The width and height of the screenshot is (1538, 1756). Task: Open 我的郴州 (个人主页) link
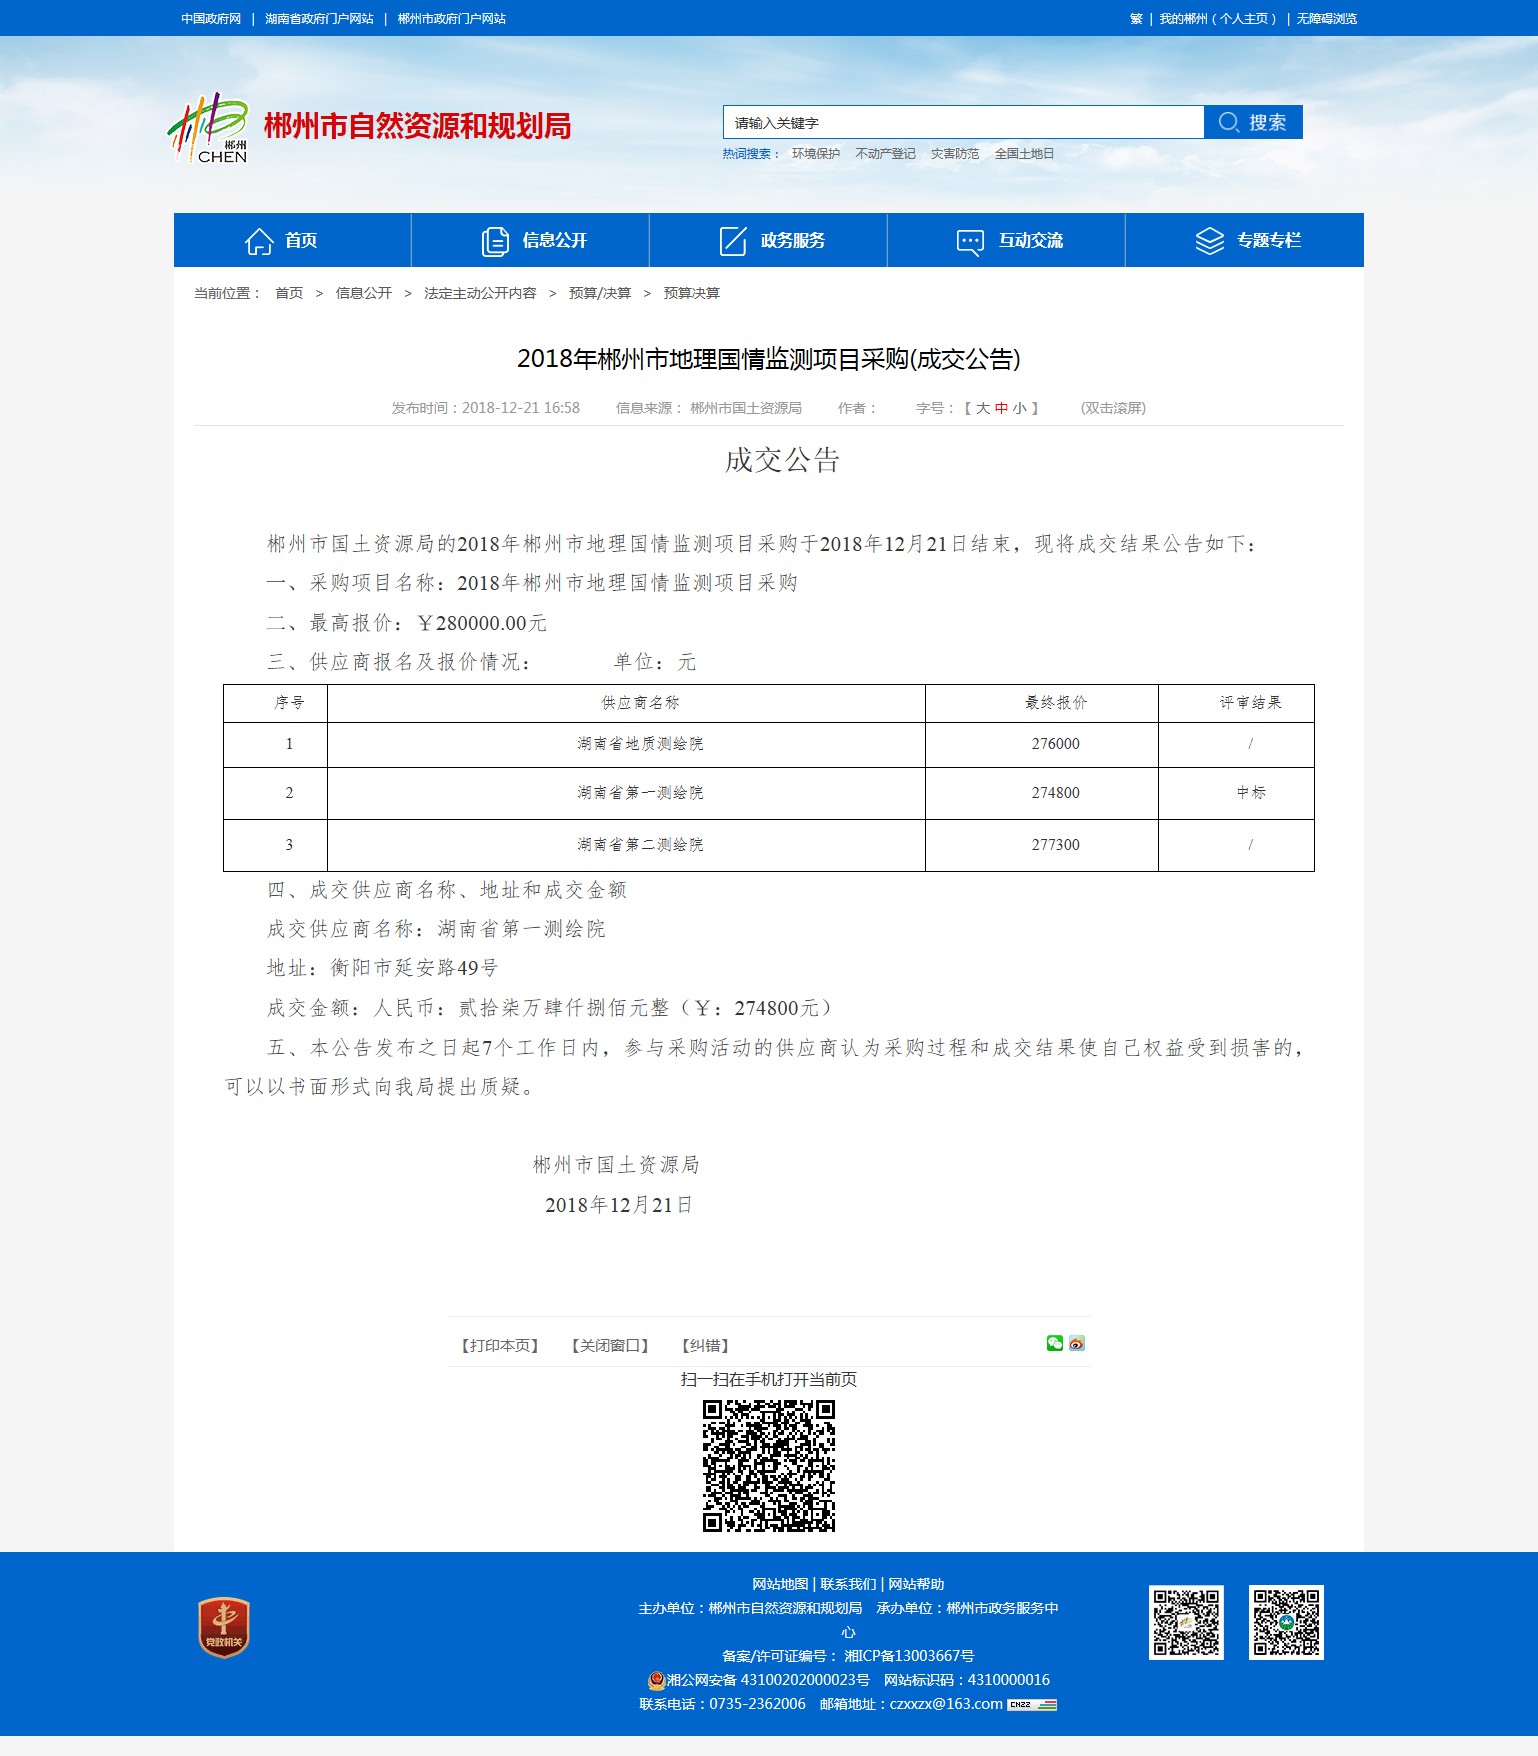[1217, 19]
